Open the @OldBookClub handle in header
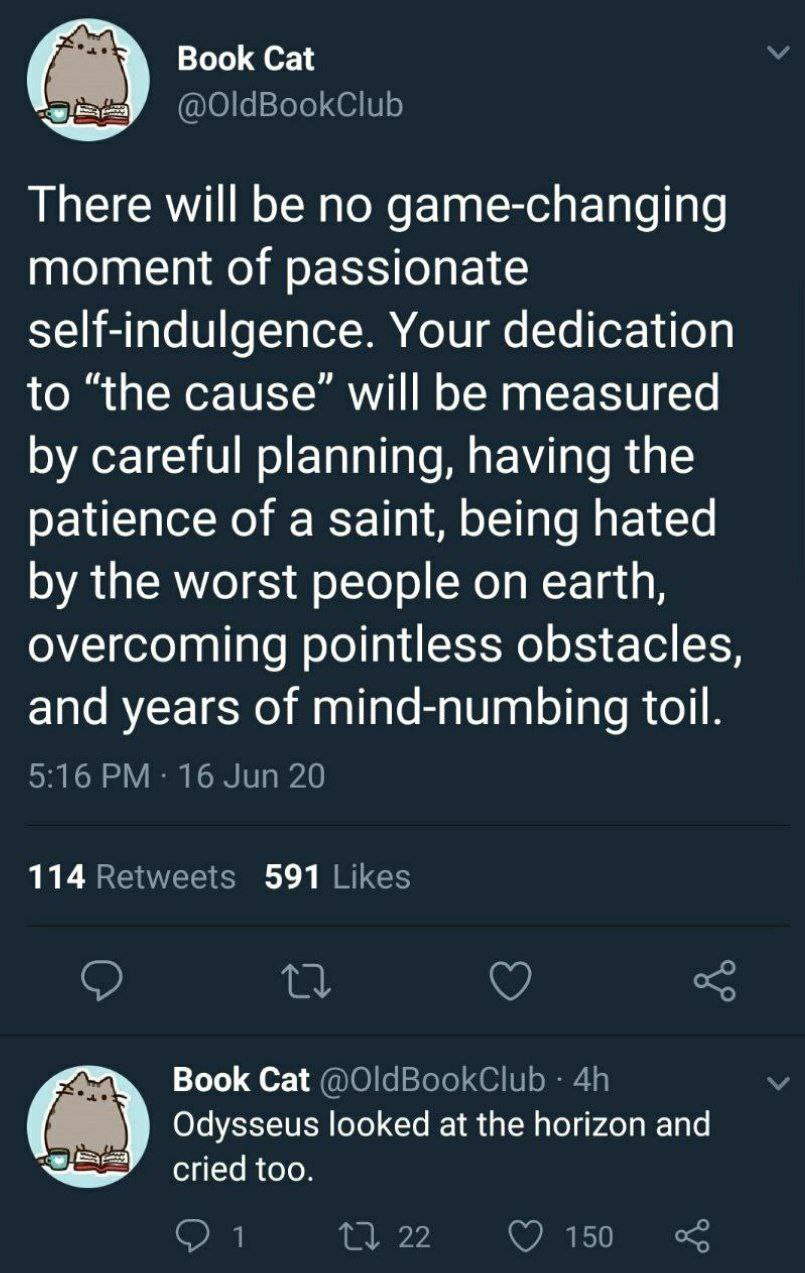Screen dimensions: 805x1273 290,104
